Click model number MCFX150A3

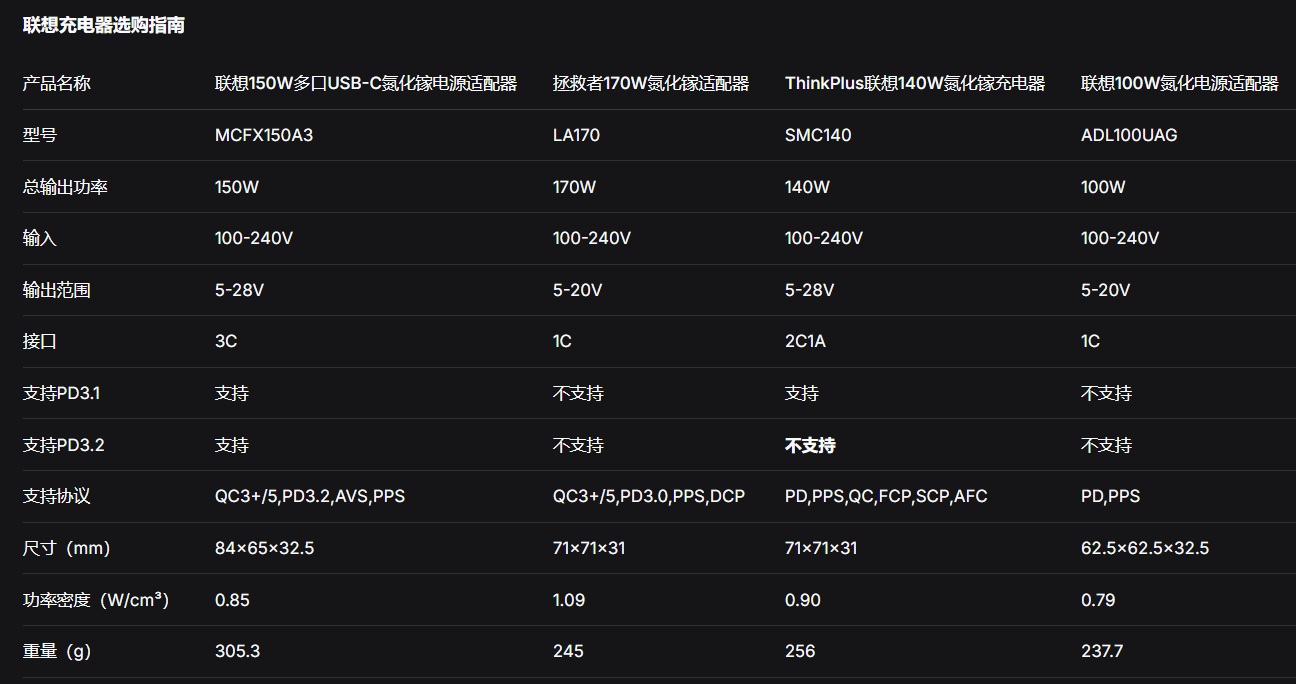pos(264,135)
